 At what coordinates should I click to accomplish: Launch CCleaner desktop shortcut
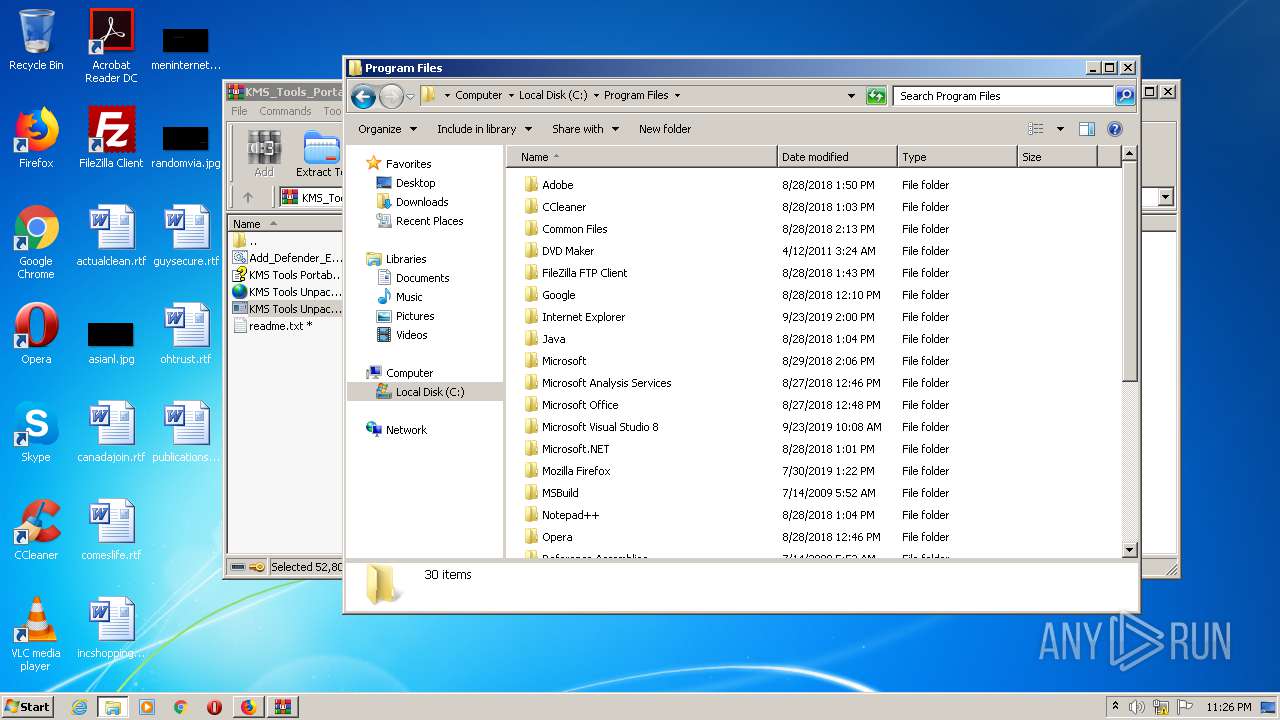pos(36,530)
